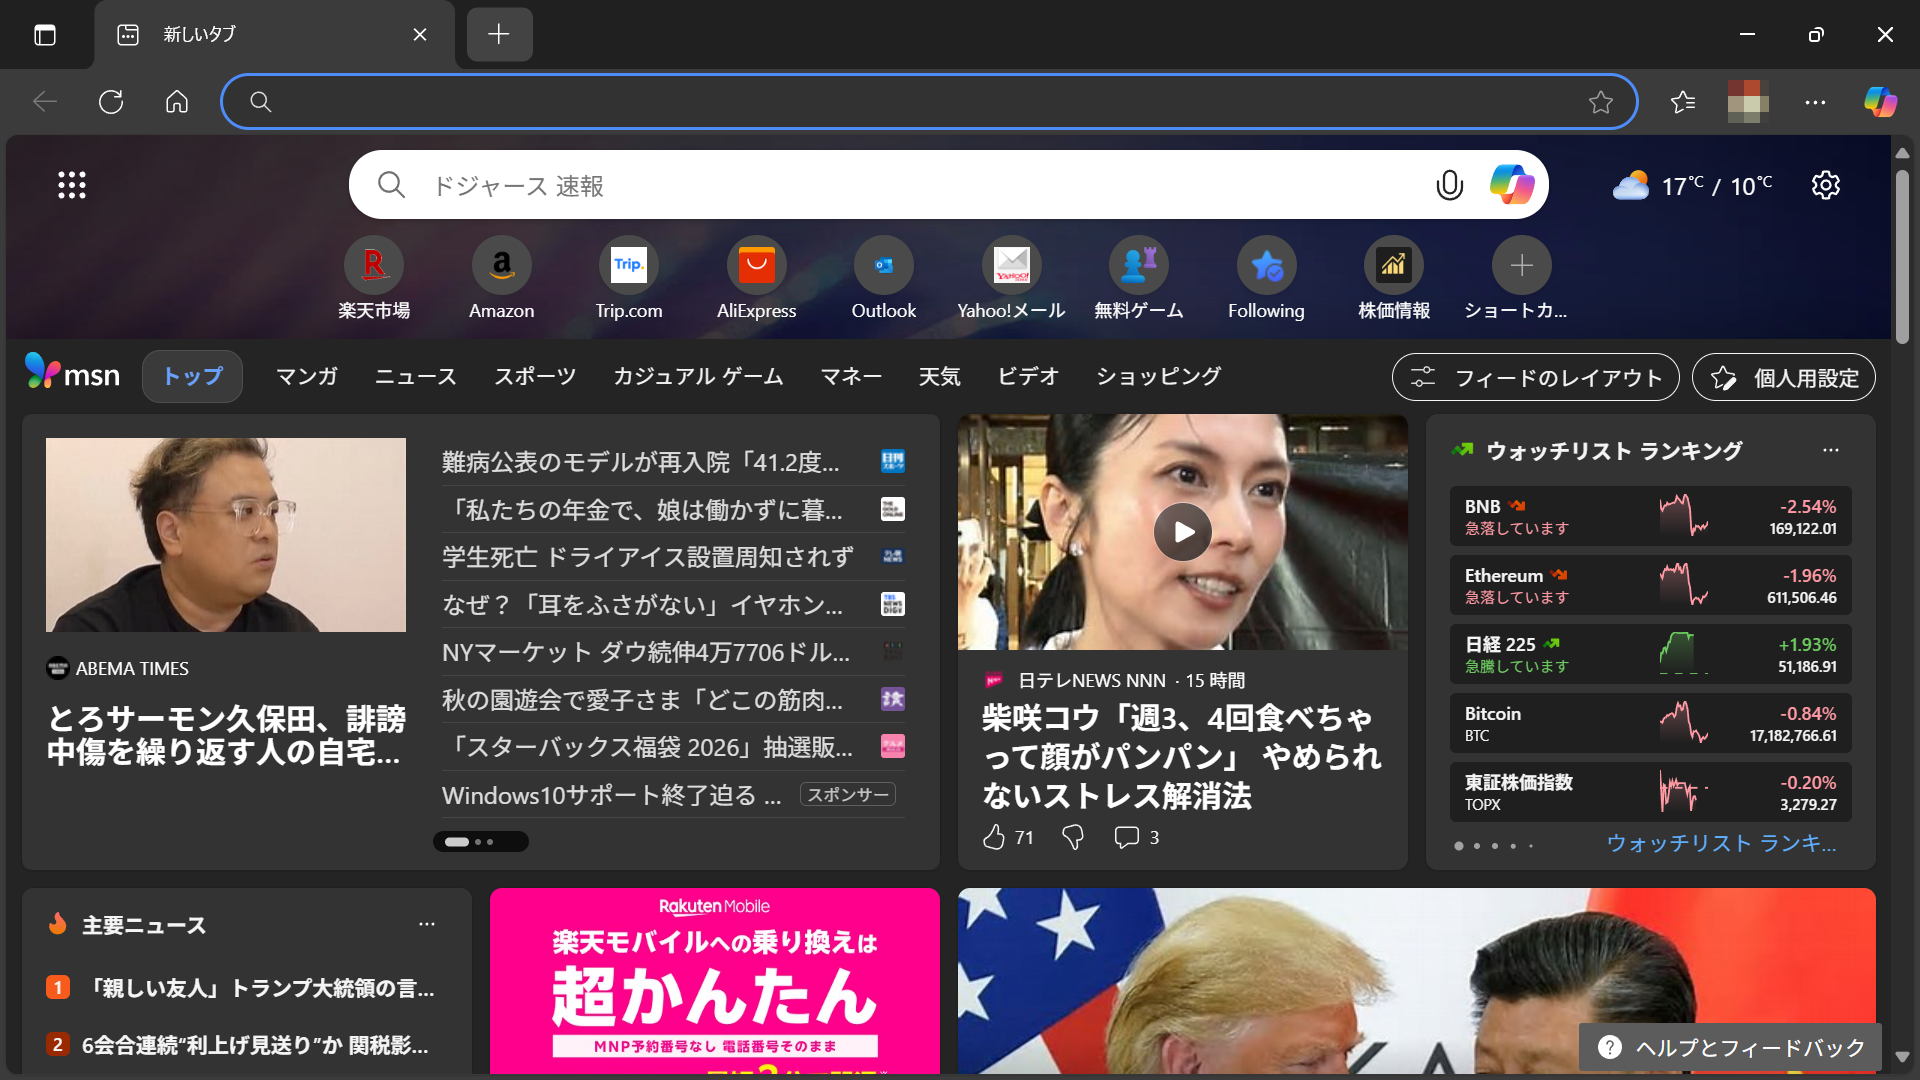Switch to the スポーツ tab
Image resolution: width=1920 pixels, height=1080 pixels.
534,376
